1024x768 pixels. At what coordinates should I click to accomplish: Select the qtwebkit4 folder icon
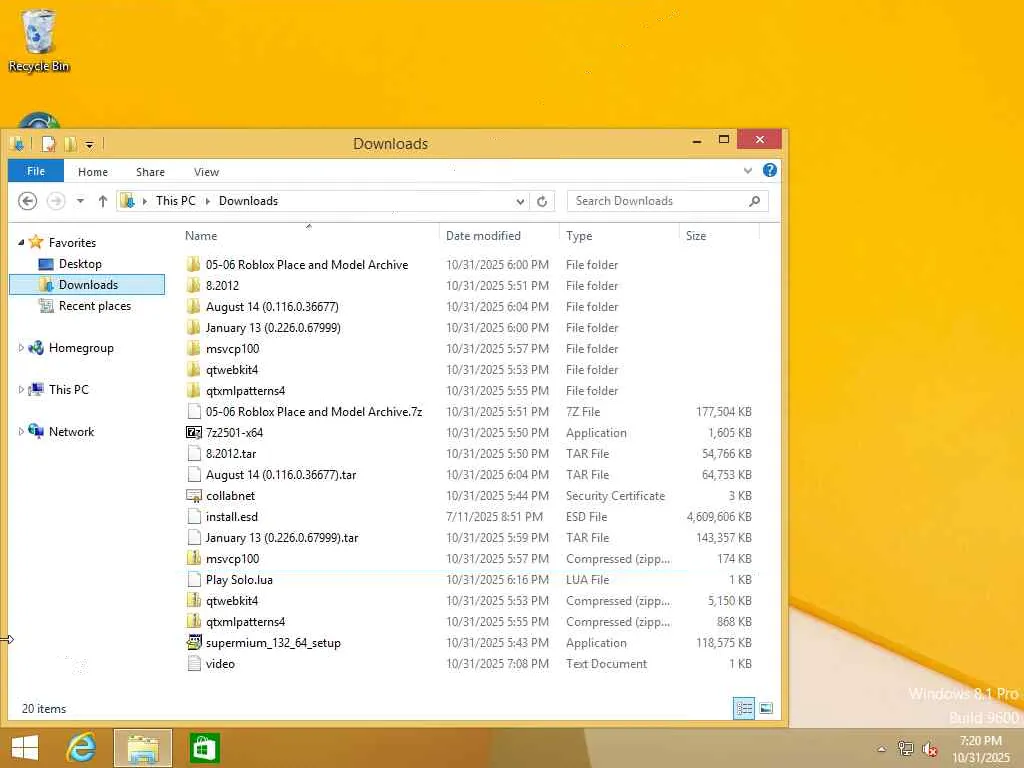coord(193,370)
